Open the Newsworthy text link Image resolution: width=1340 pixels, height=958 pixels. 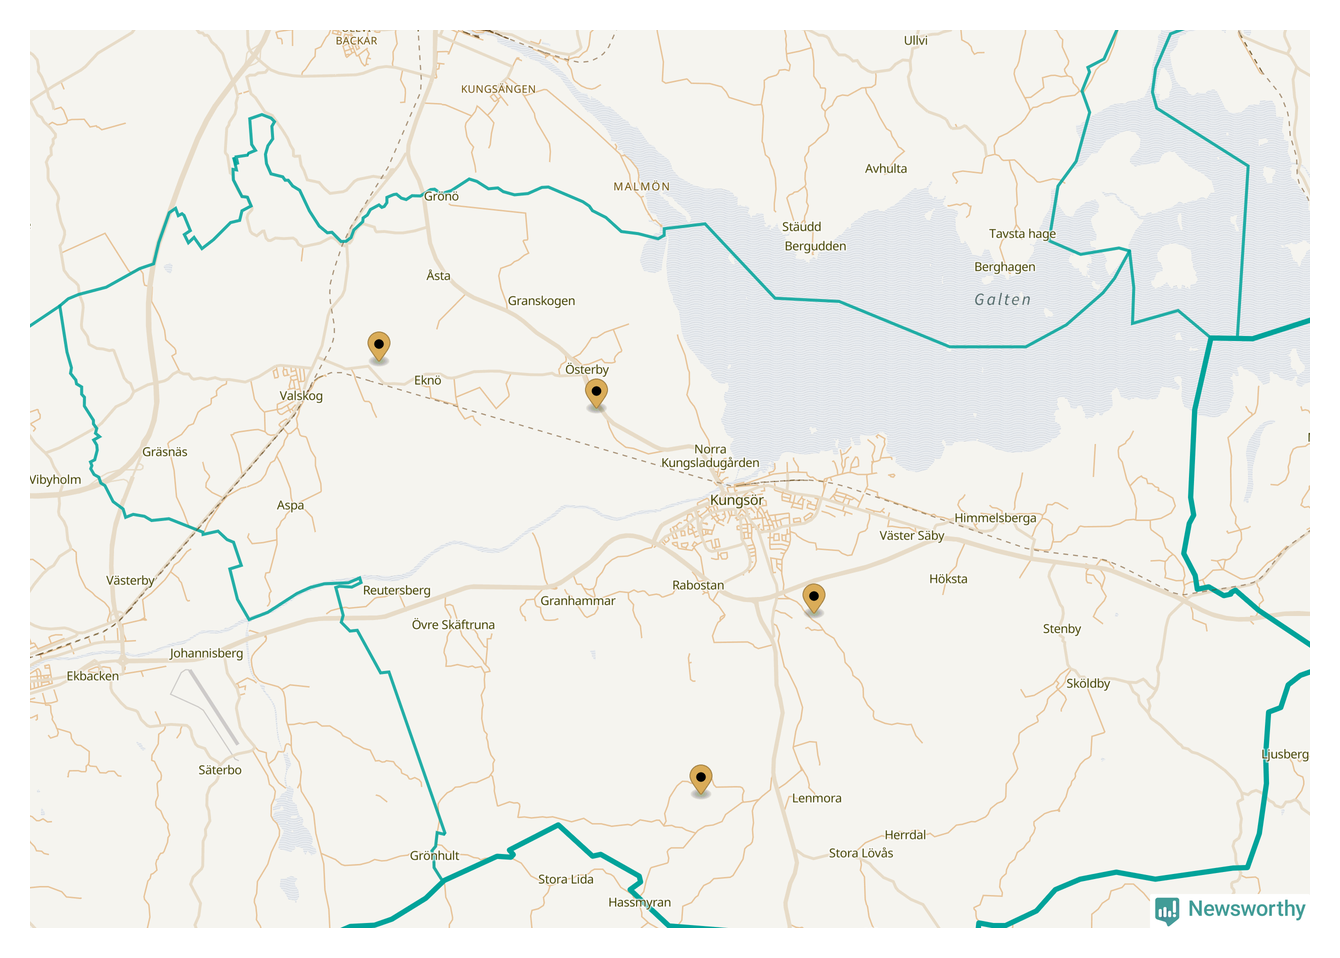1246,909
